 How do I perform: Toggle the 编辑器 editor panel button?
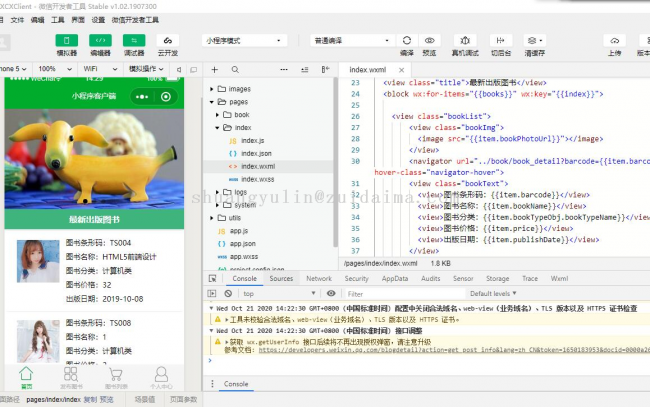tap(100, 41)
